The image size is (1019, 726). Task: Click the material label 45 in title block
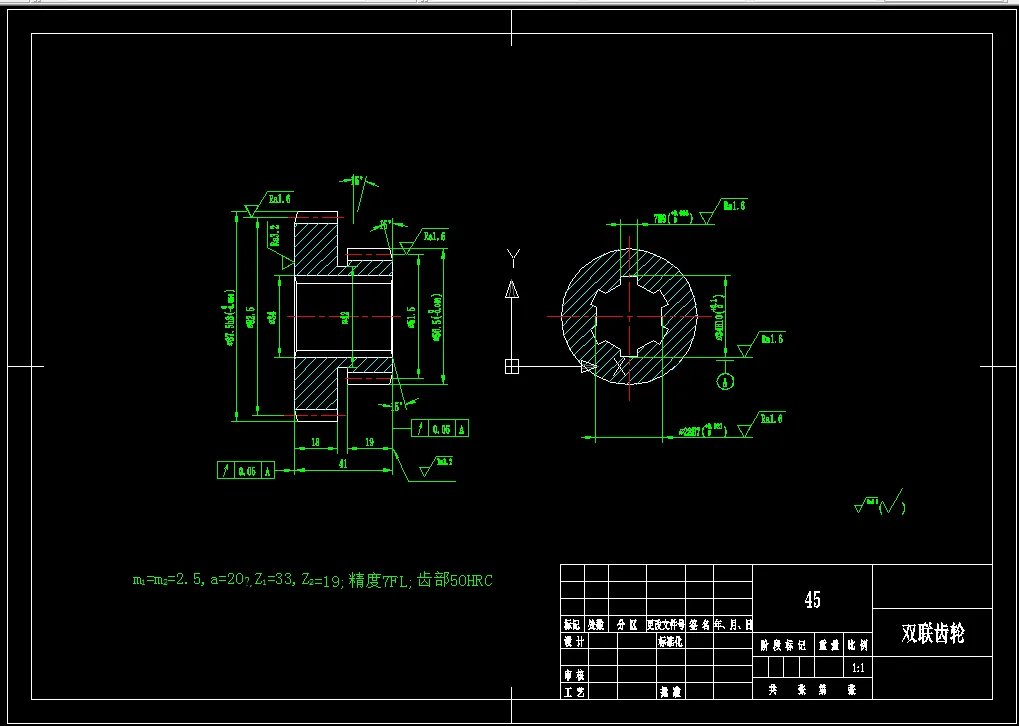point(815,599)
